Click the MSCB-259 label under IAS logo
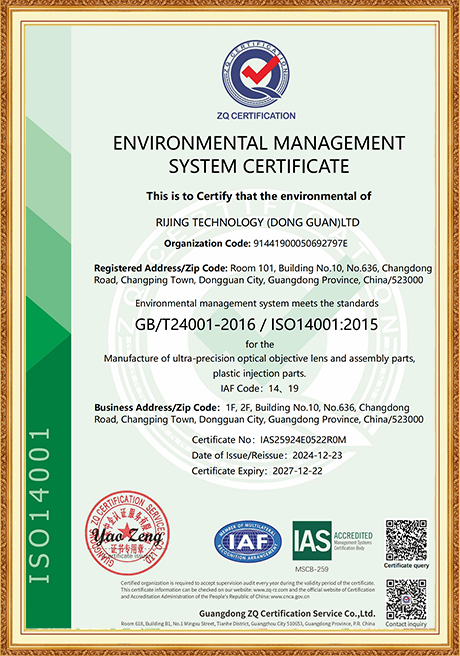Image resolution: width=460 pixels, height=656 pixels. point(312,569)
